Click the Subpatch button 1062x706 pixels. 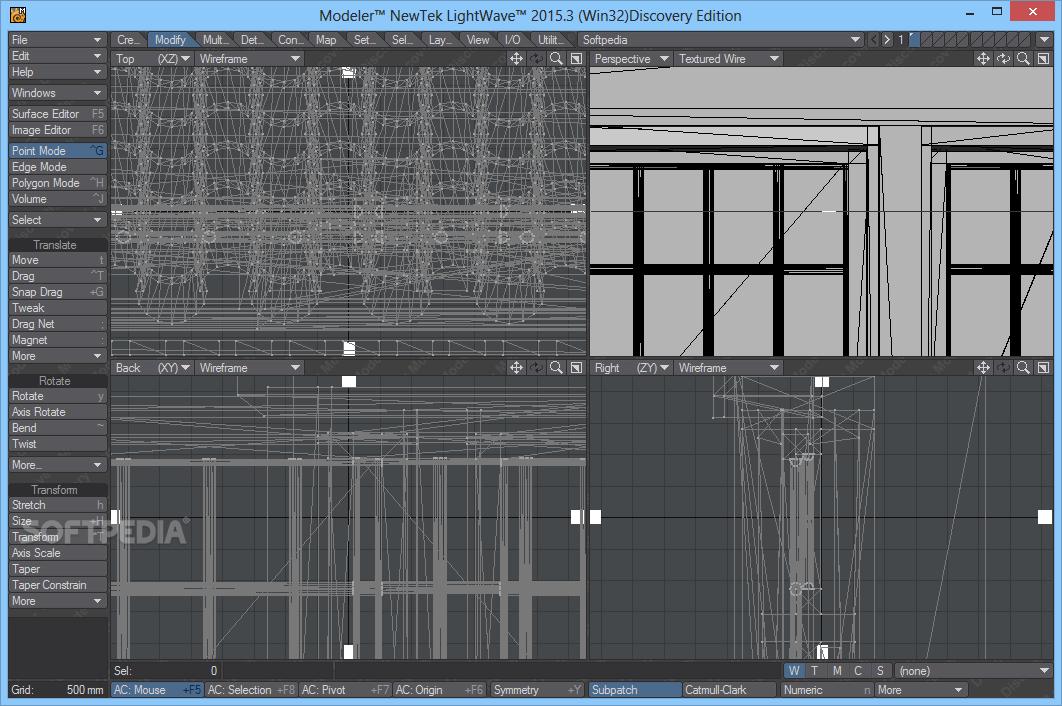(x=635, y=690)
